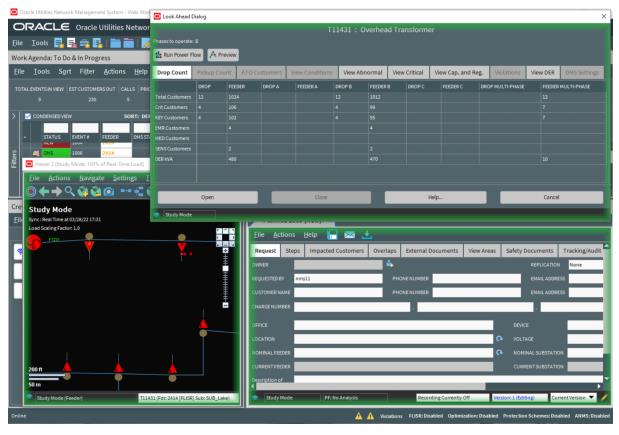Select the Drop Count tab

pos(172,73)
